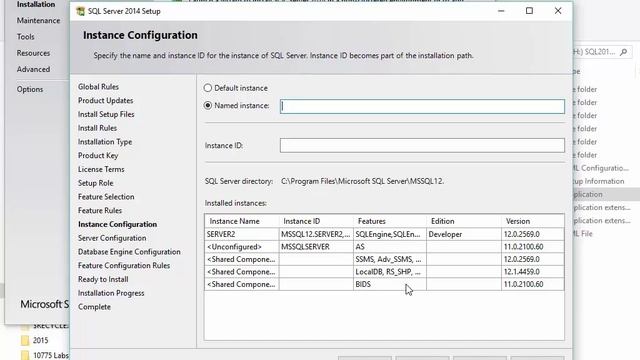Open Tools in Installation Center window
Screen dimensions: 640x360
click(x=25, y=37)
